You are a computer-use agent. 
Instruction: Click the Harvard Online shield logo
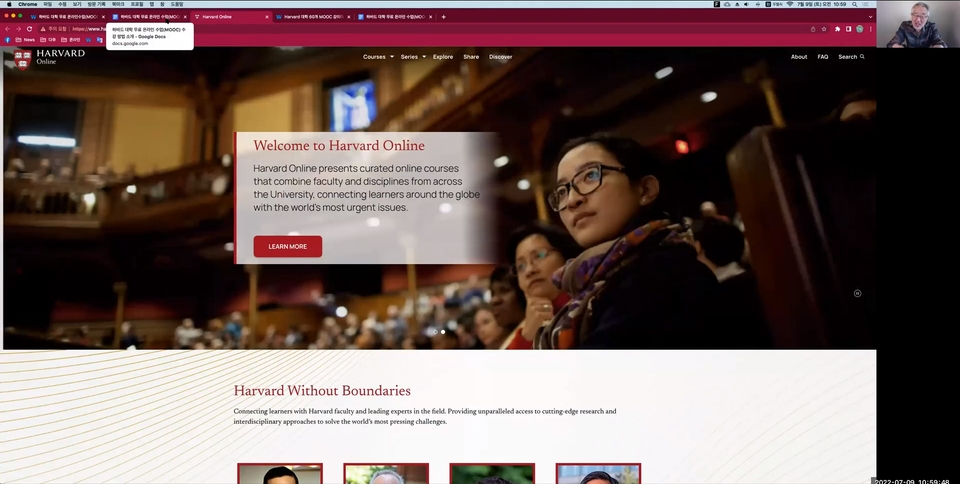(23, 59)
